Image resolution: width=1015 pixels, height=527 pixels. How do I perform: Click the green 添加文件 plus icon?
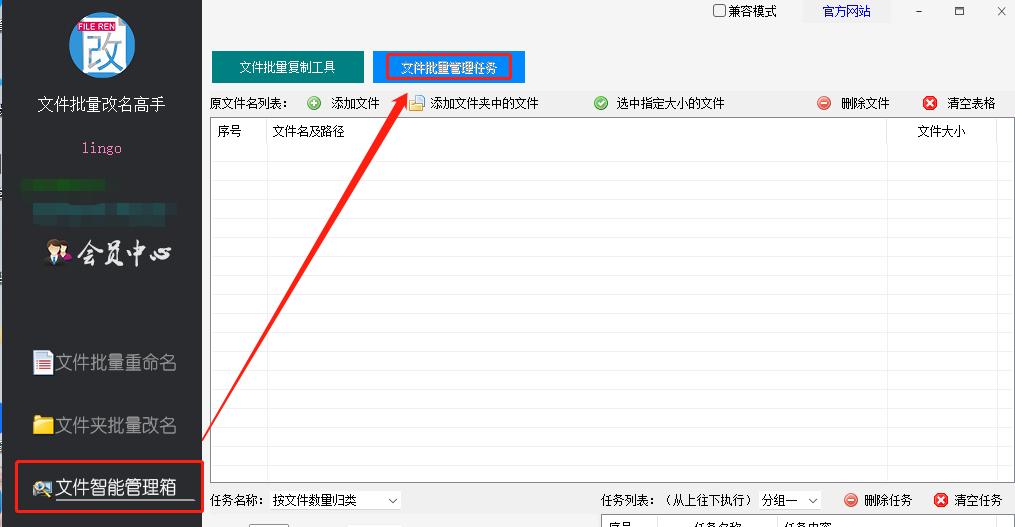point(314,104)
